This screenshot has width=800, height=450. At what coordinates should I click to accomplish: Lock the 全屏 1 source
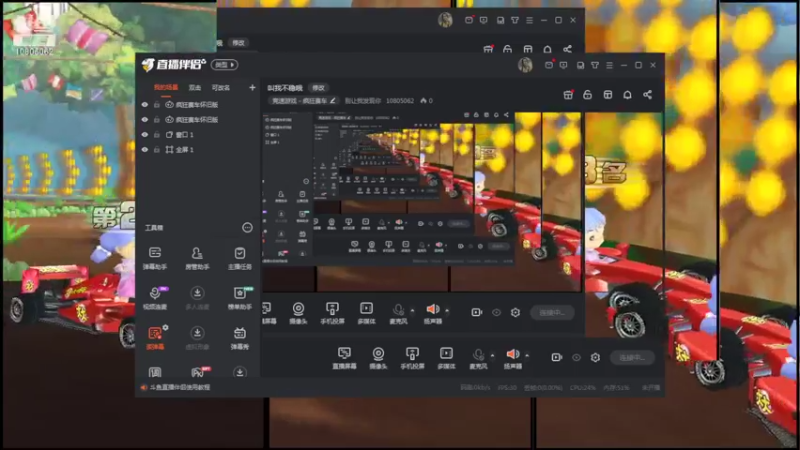pyautogui.click(x=157, y=149)
